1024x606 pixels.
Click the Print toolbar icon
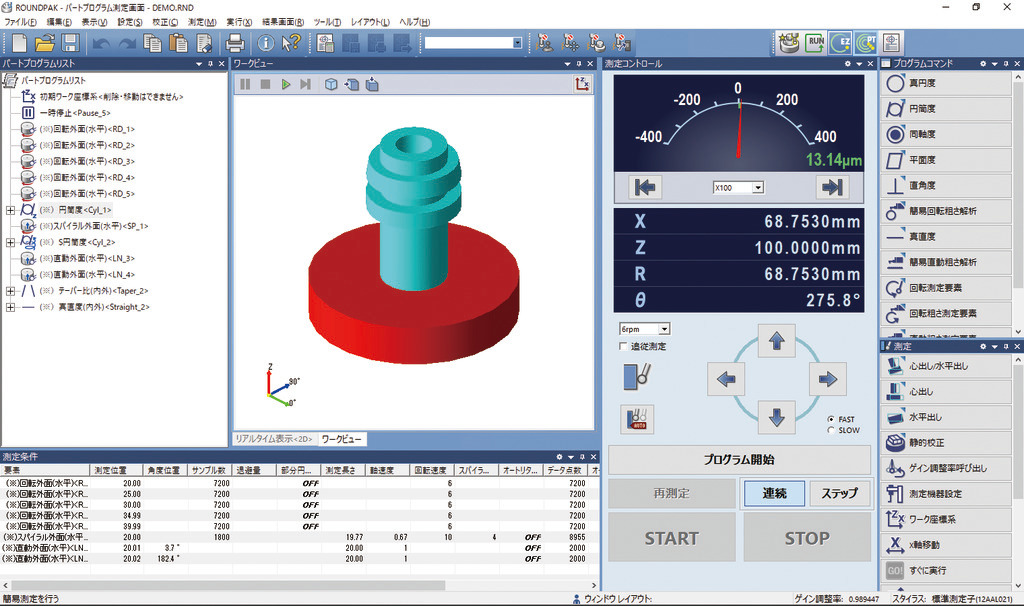click(x=234, y=43)
